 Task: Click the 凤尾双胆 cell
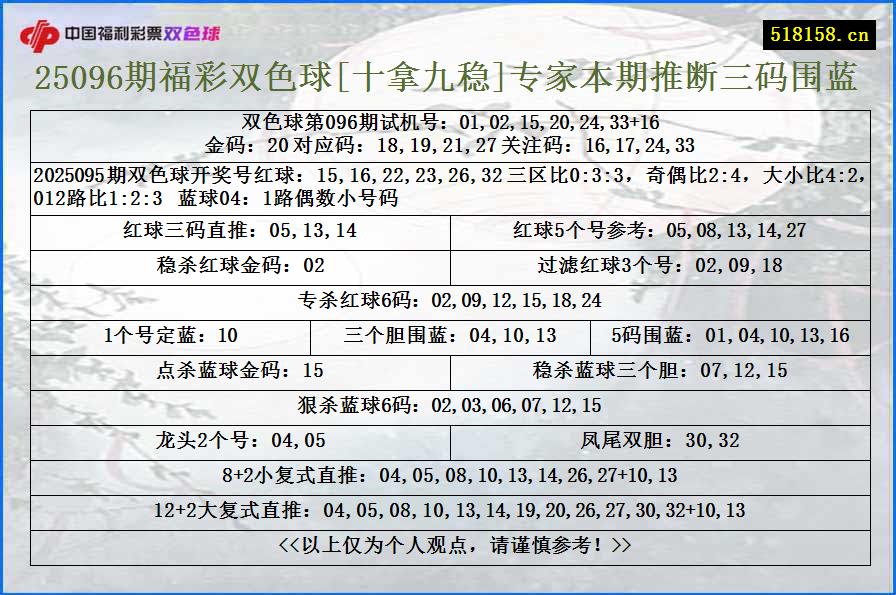click(657, 438)
